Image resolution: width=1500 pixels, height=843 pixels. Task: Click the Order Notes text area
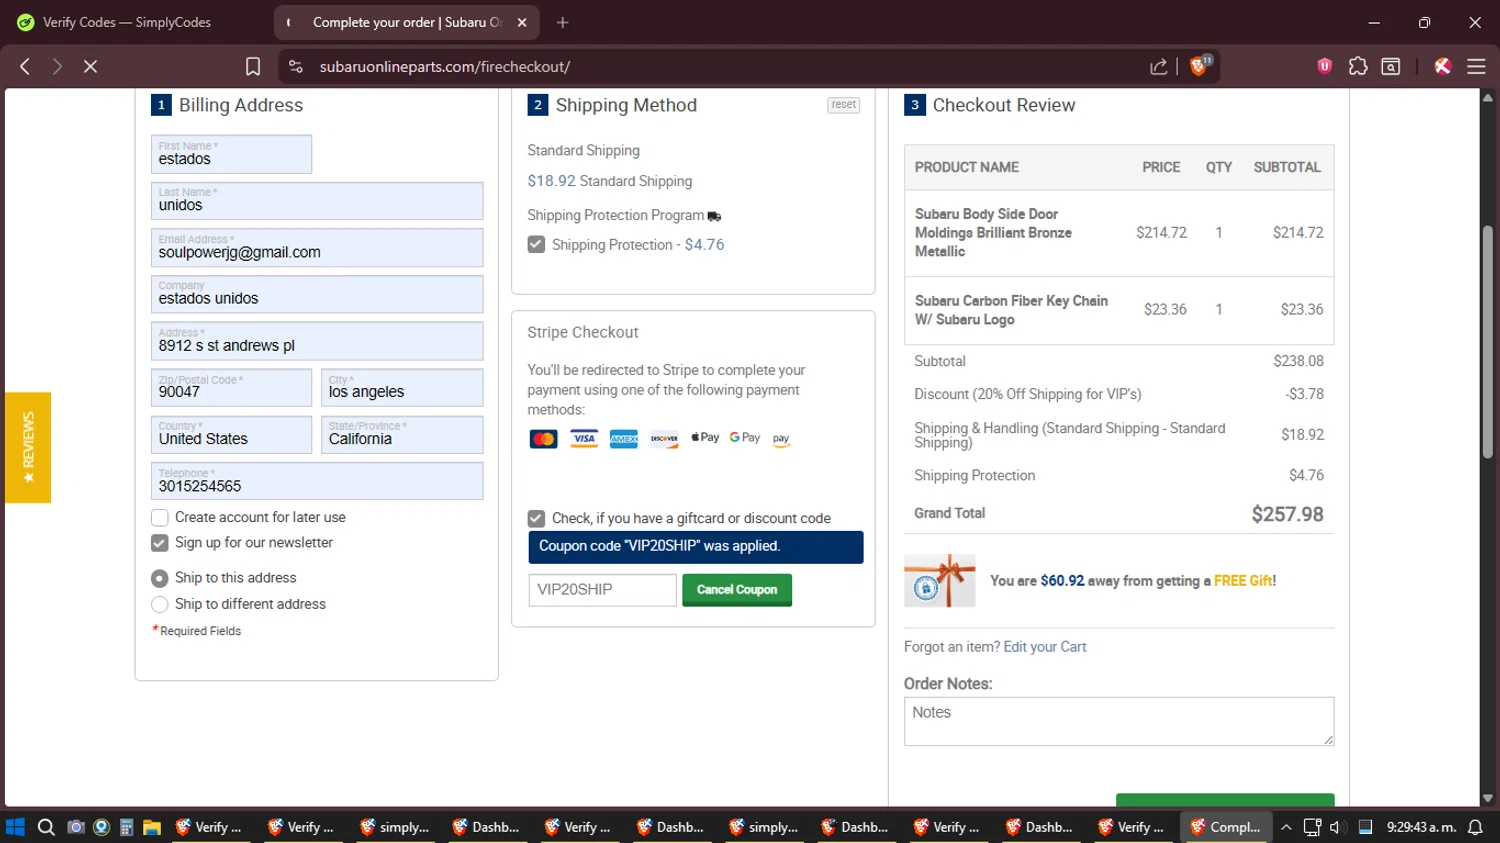coord(1119,721)
